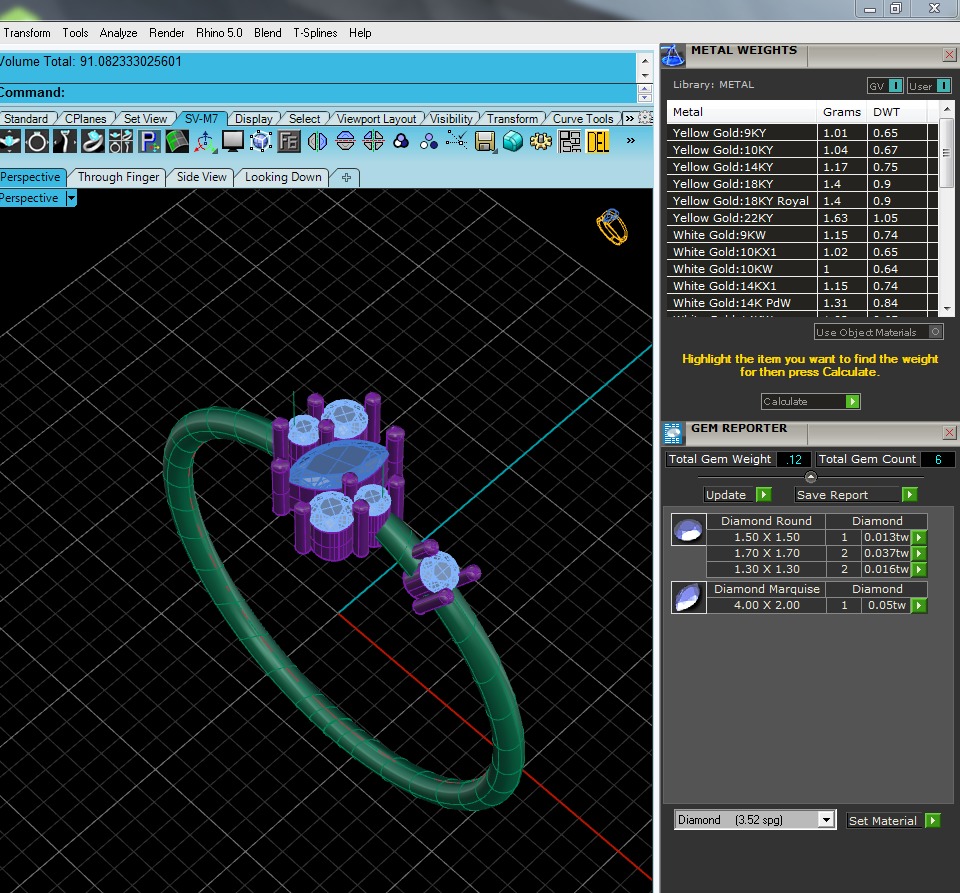Click the QR-style maze pattern icon
The image size is (960, 893).
pyautogui.click(x=569, y=142)
